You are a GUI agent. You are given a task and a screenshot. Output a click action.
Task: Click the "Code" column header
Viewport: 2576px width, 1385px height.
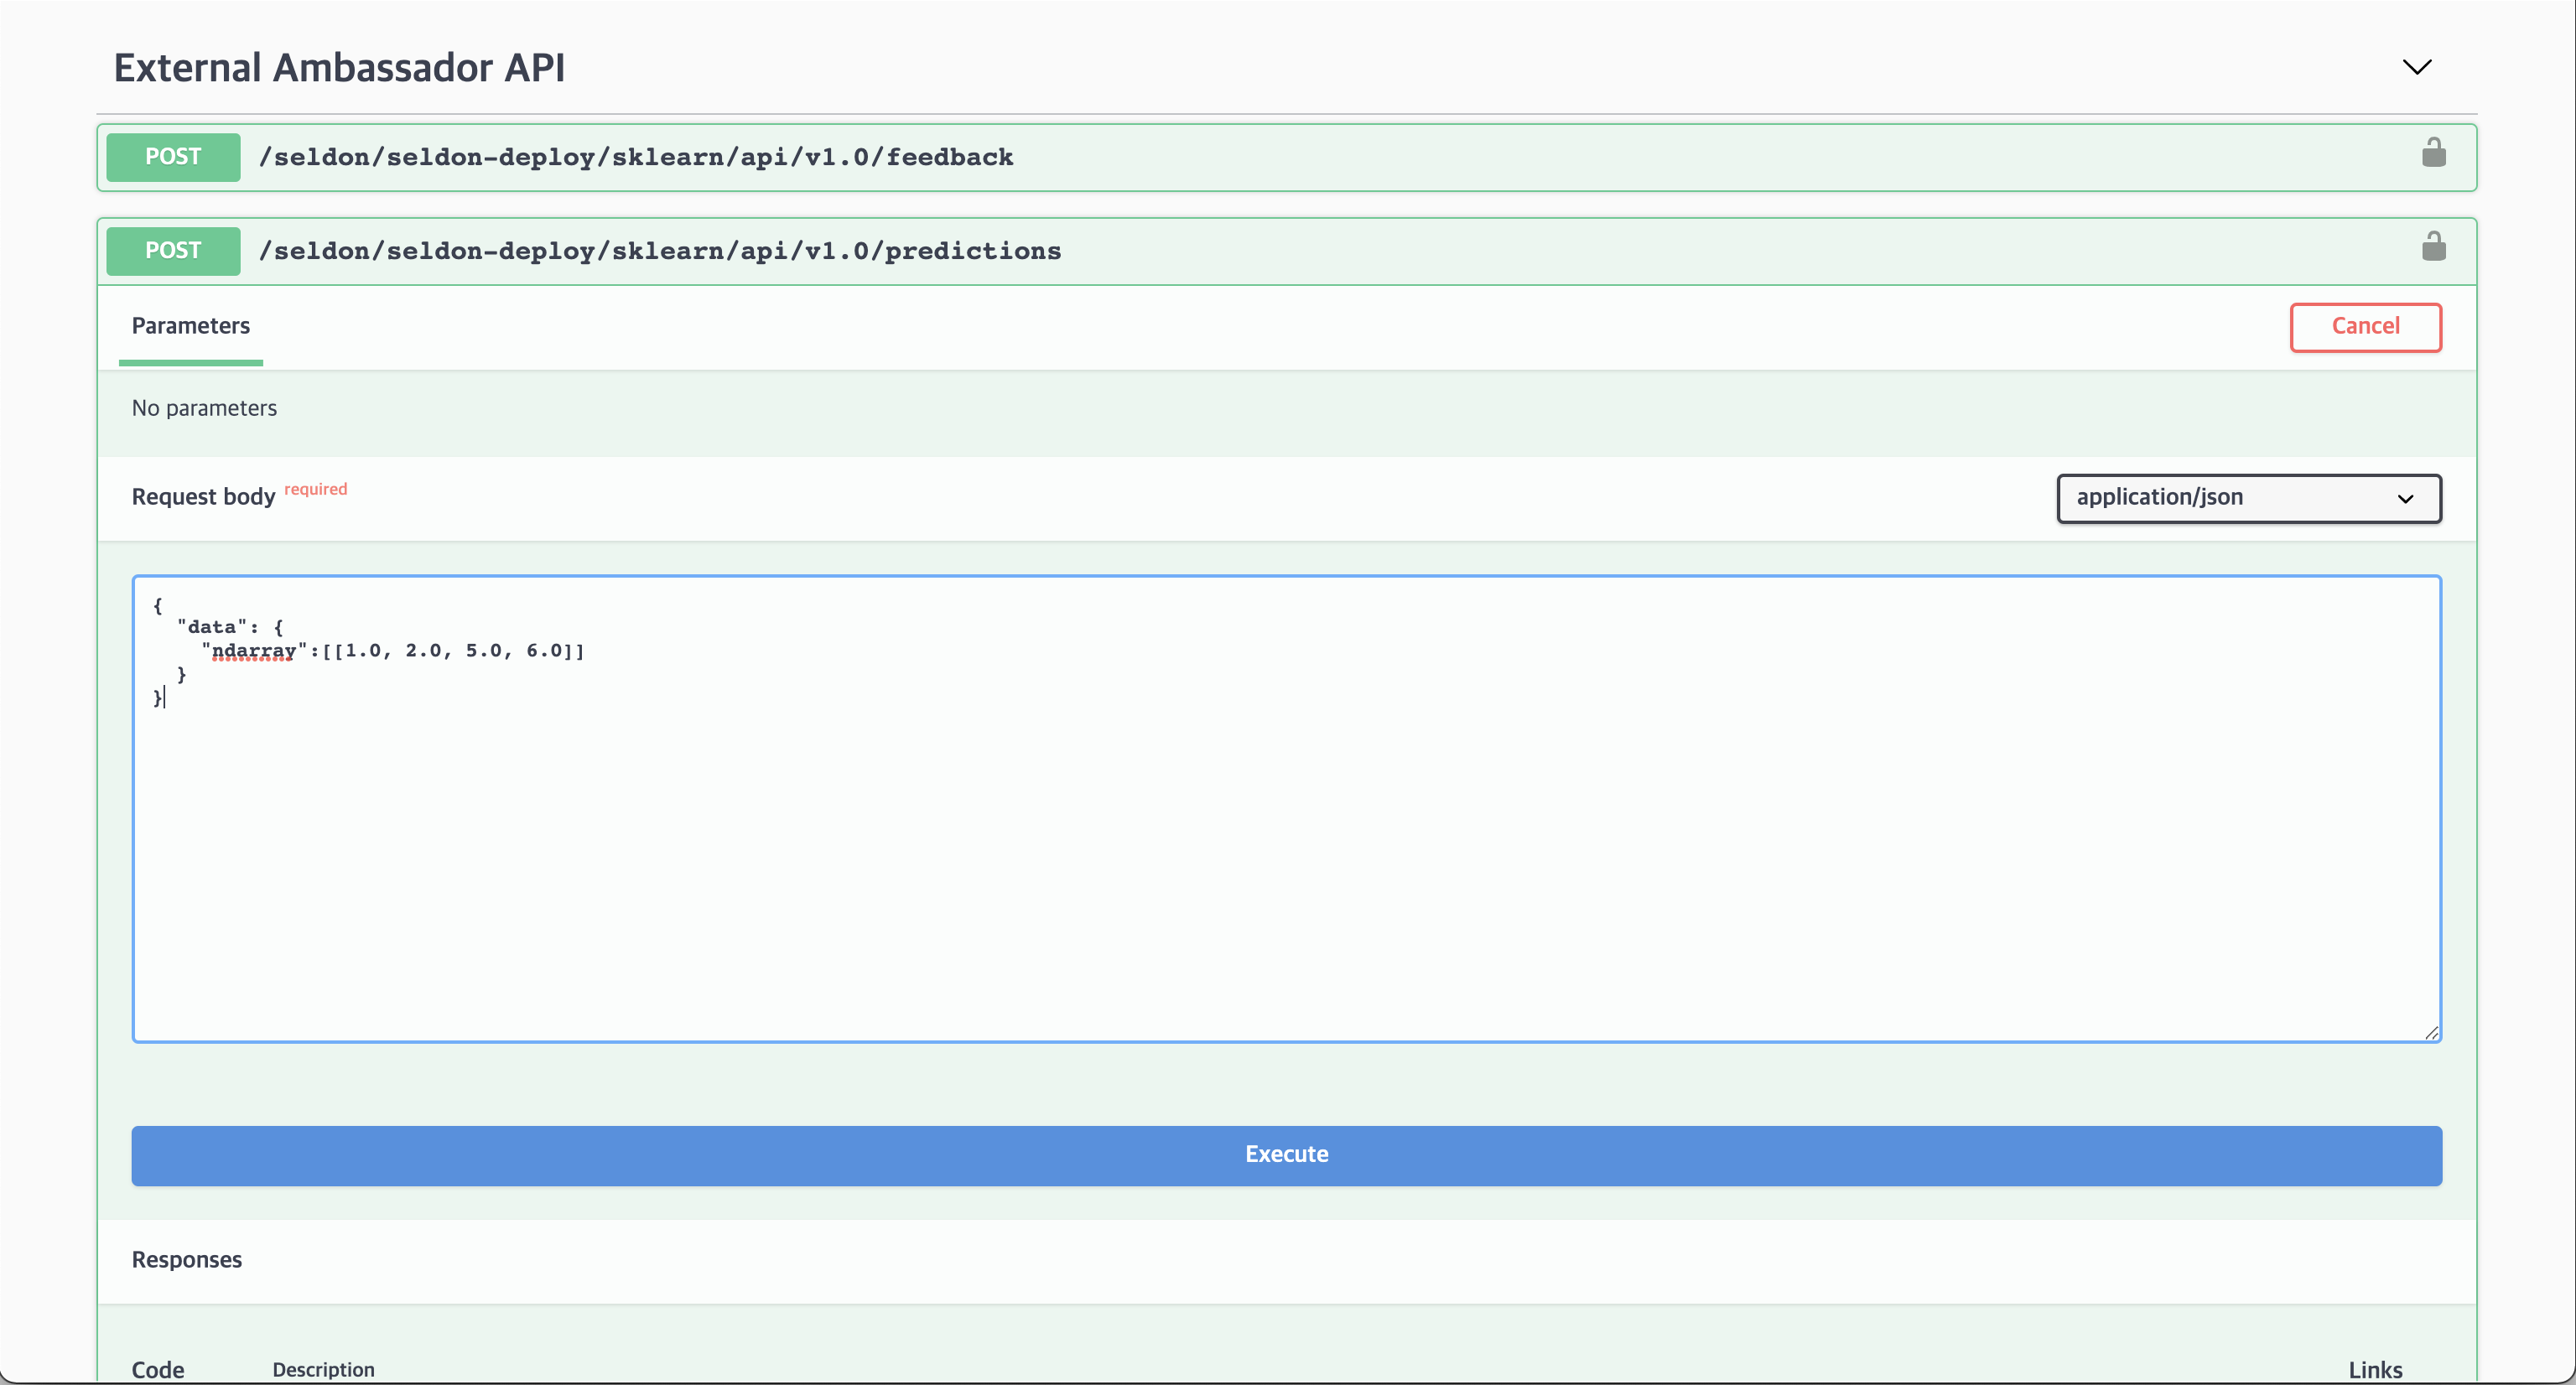[x=158, y=1369]
